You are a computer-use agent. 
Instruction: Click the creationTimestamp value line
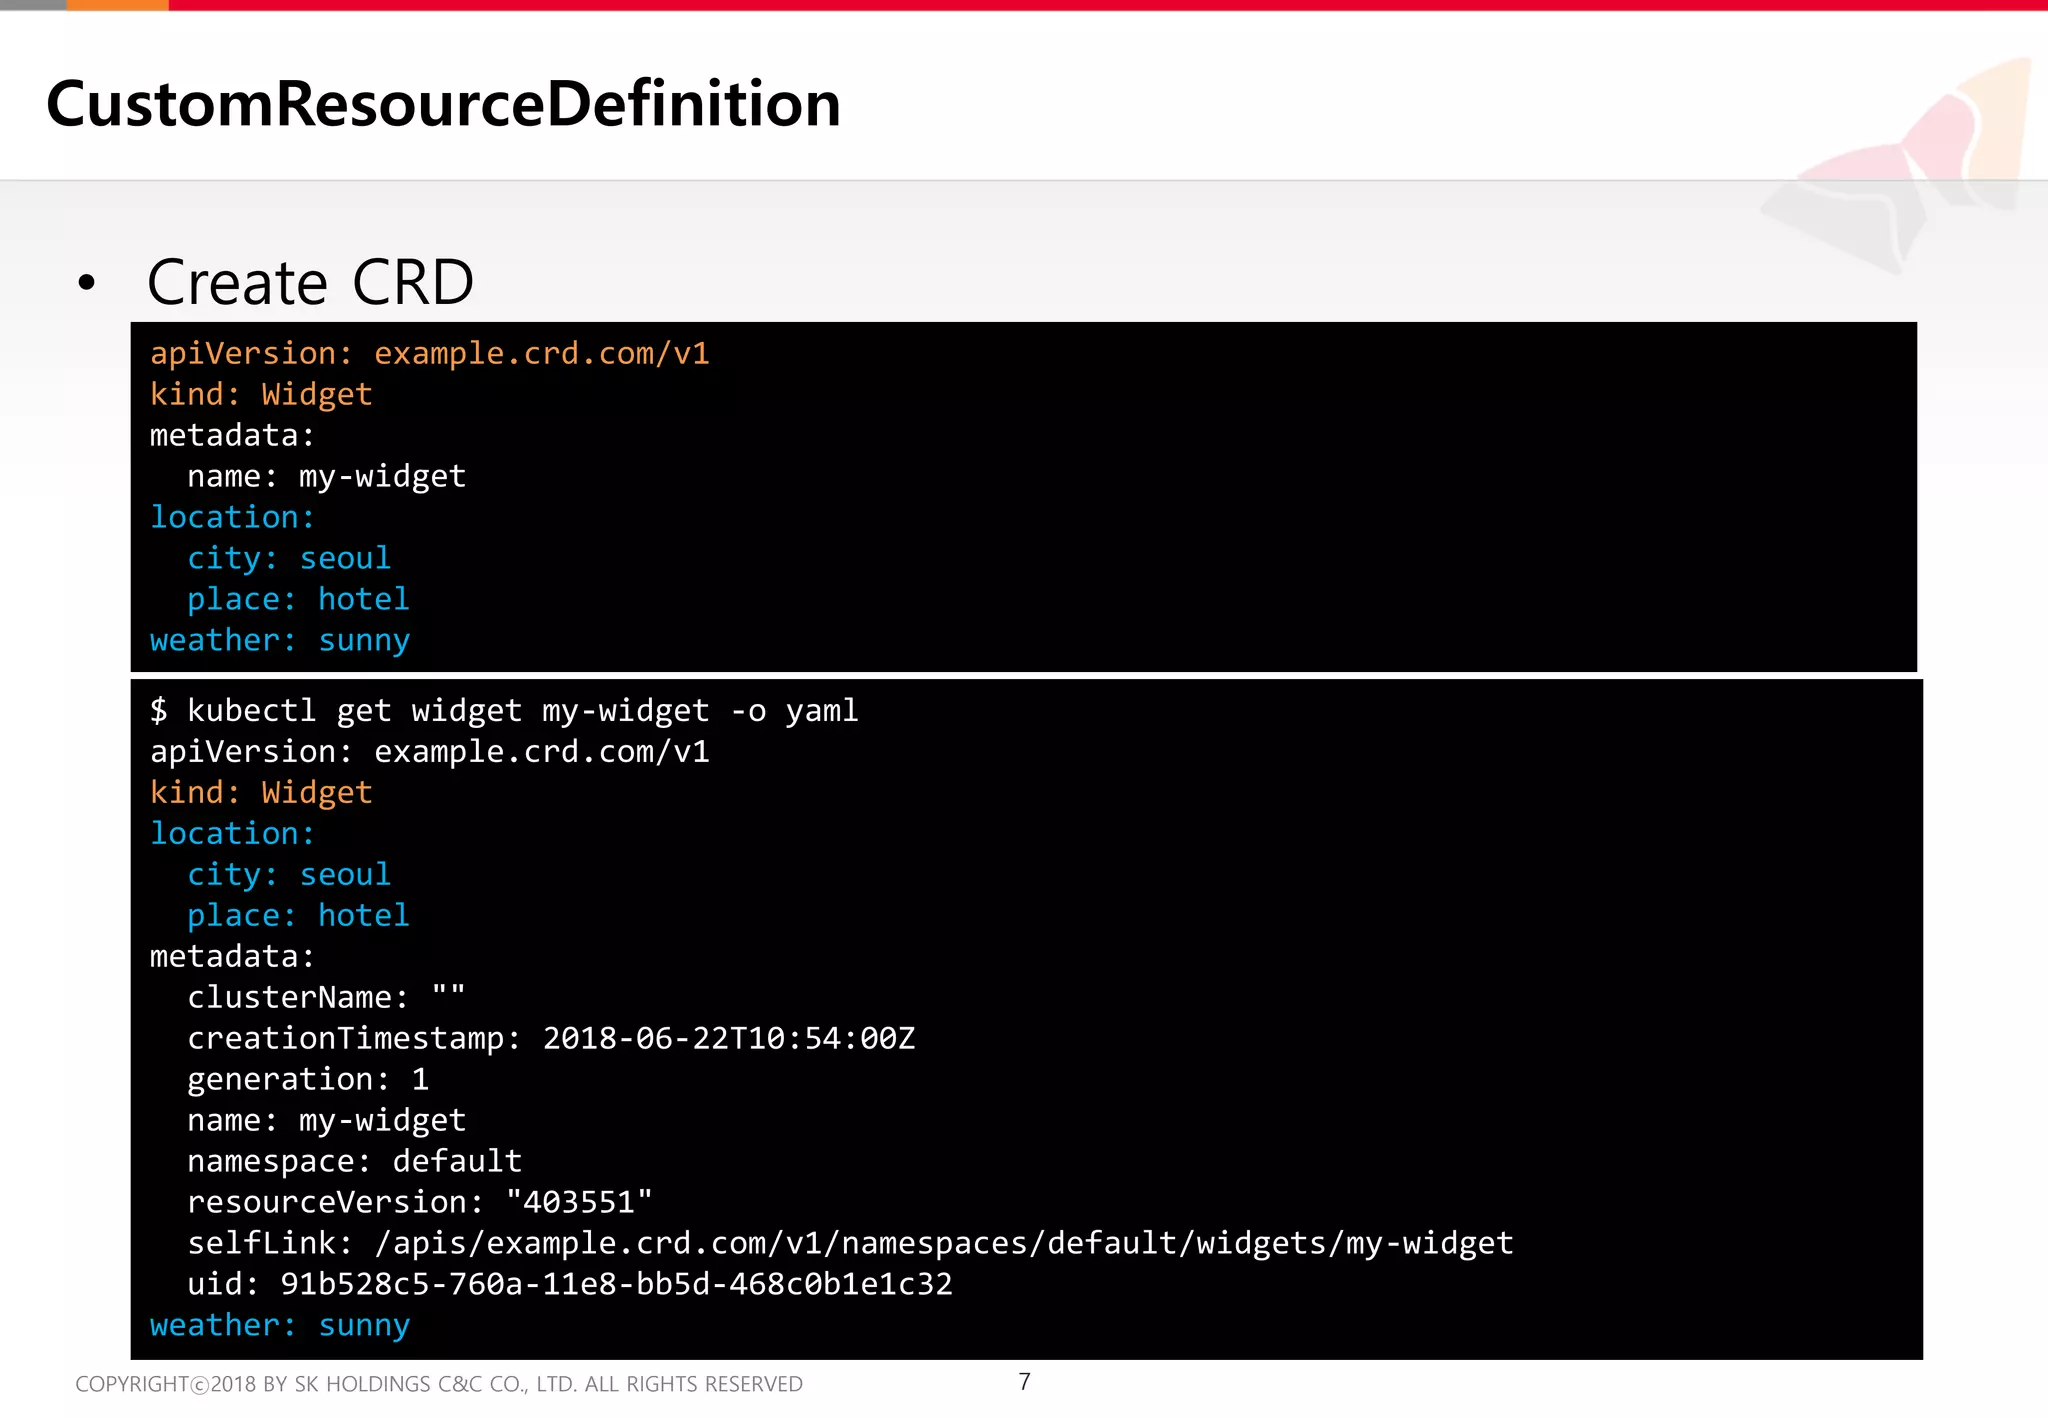tap(550, 1038)
